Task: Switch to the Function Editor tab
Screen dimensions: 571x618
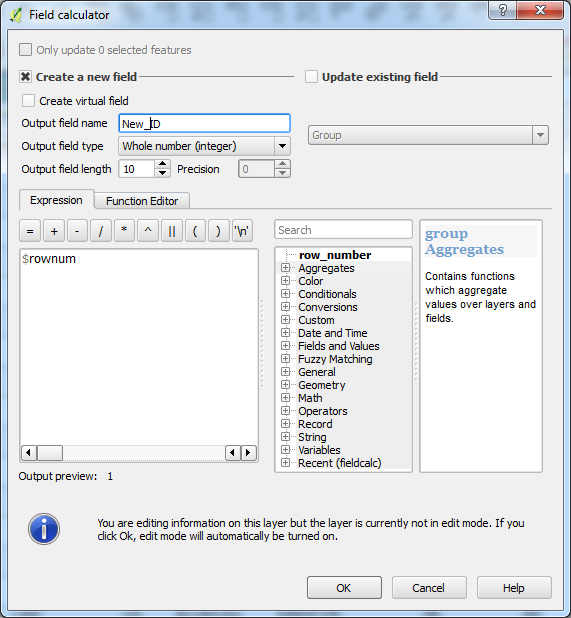Action: (142, 201)
